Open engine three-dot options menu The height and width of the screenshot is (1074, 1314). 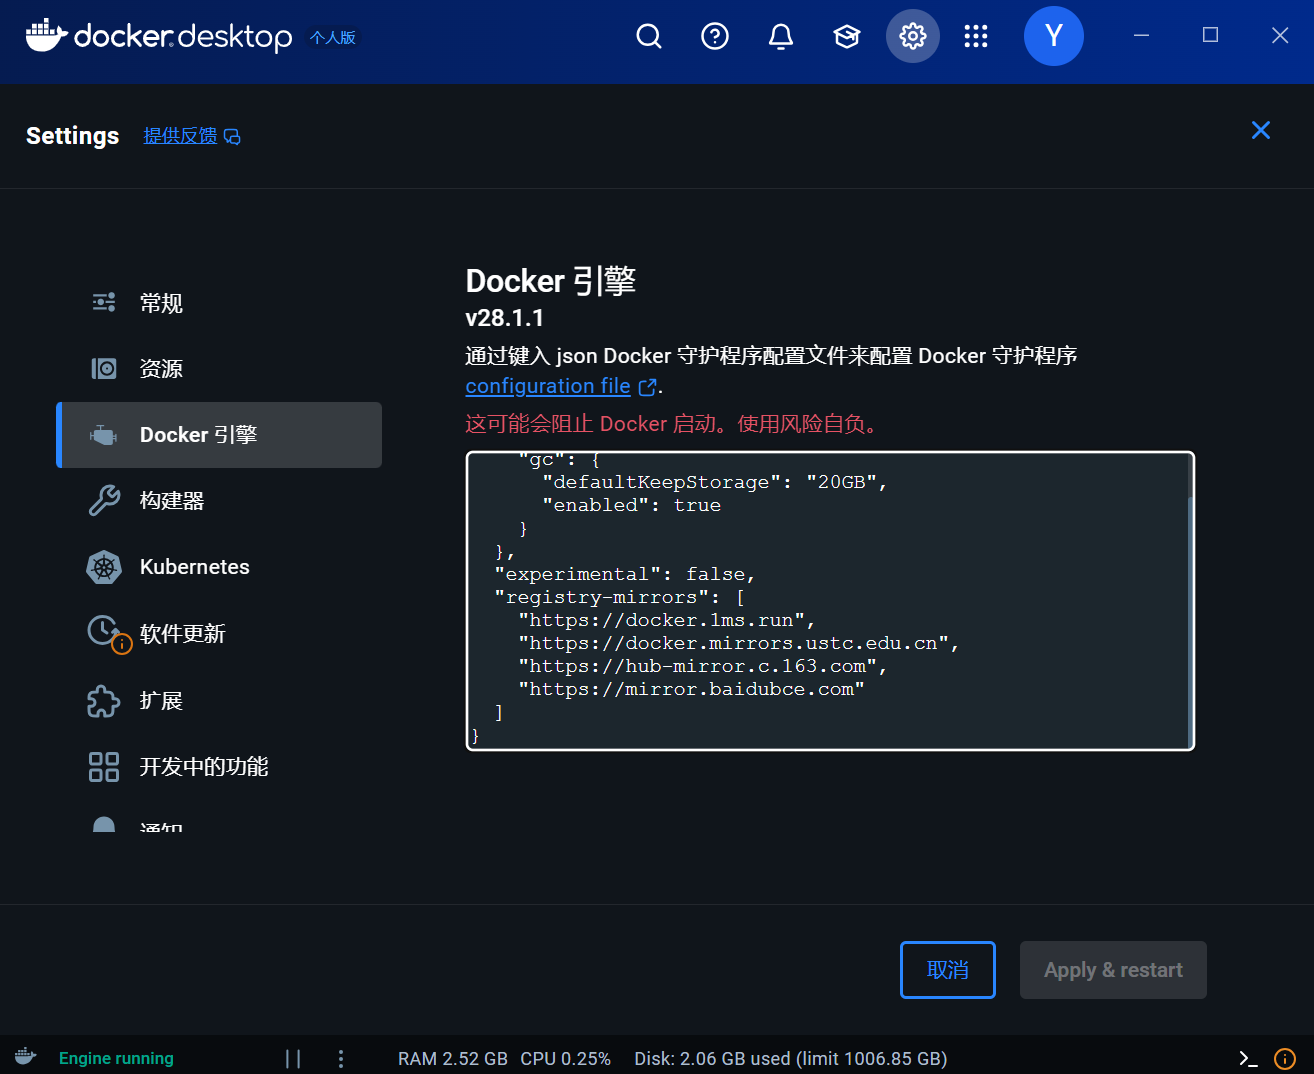[341, 1058]
